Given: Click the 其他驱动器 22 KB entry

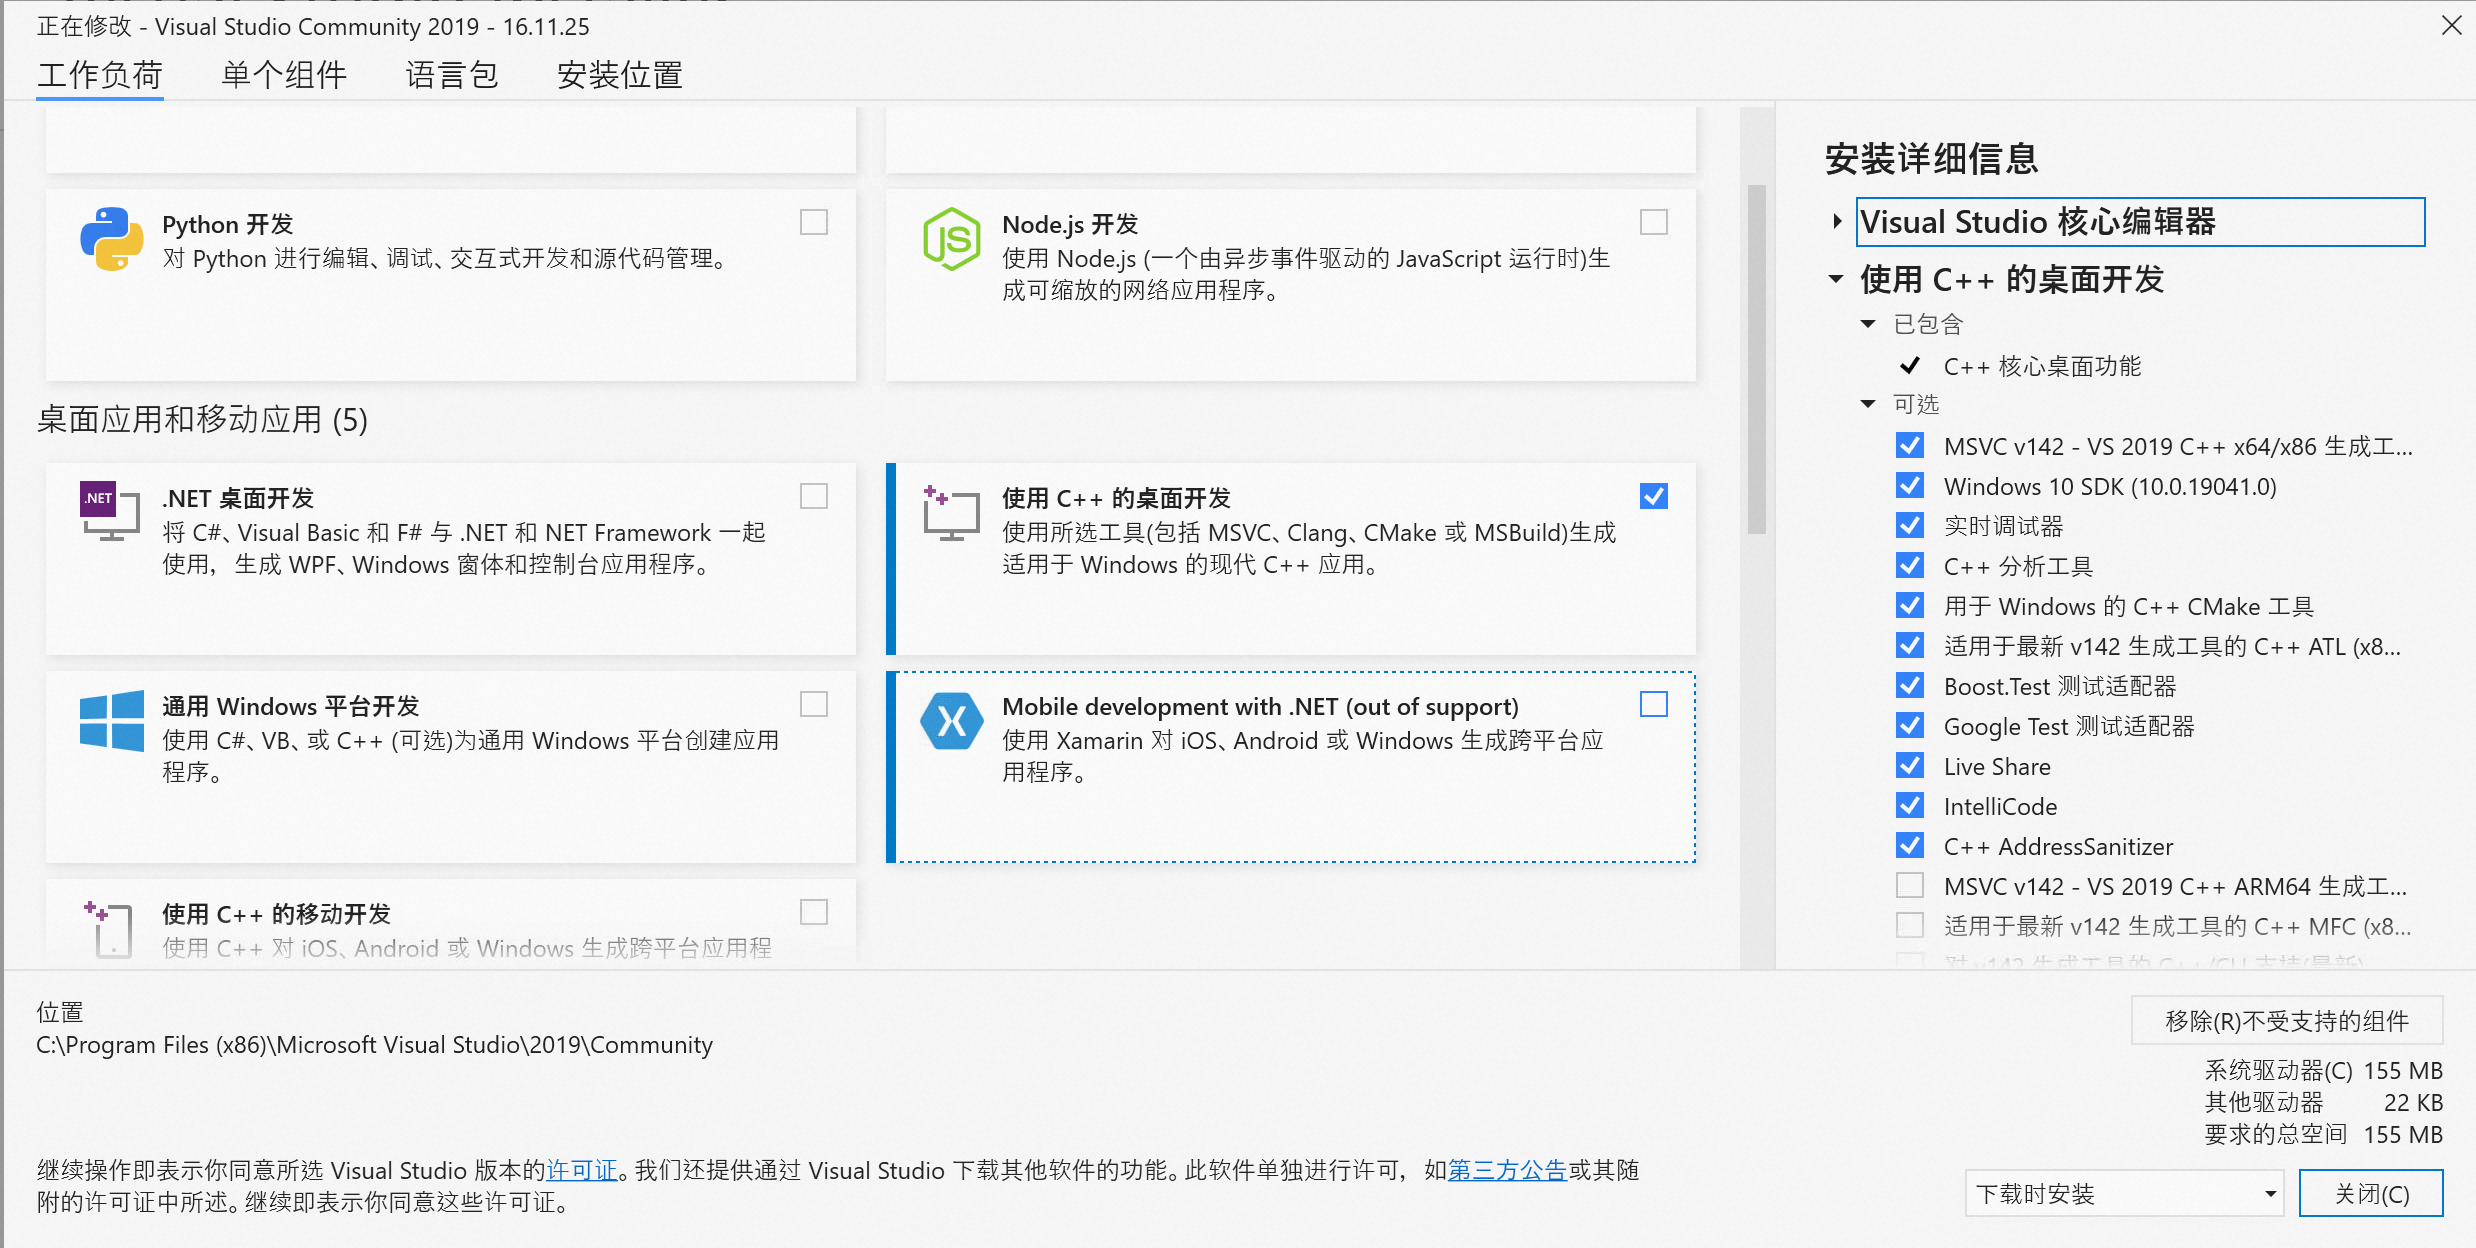Looking at the screenshot, I should (x=2323, y=1102).
